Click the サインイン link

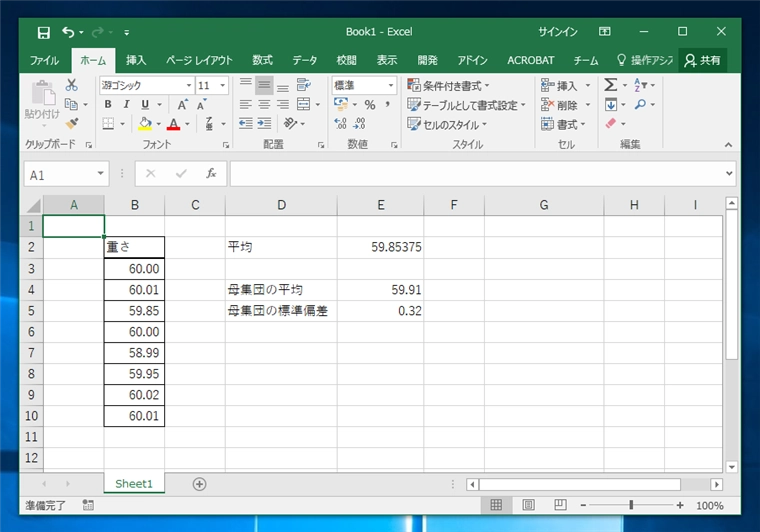558,32
